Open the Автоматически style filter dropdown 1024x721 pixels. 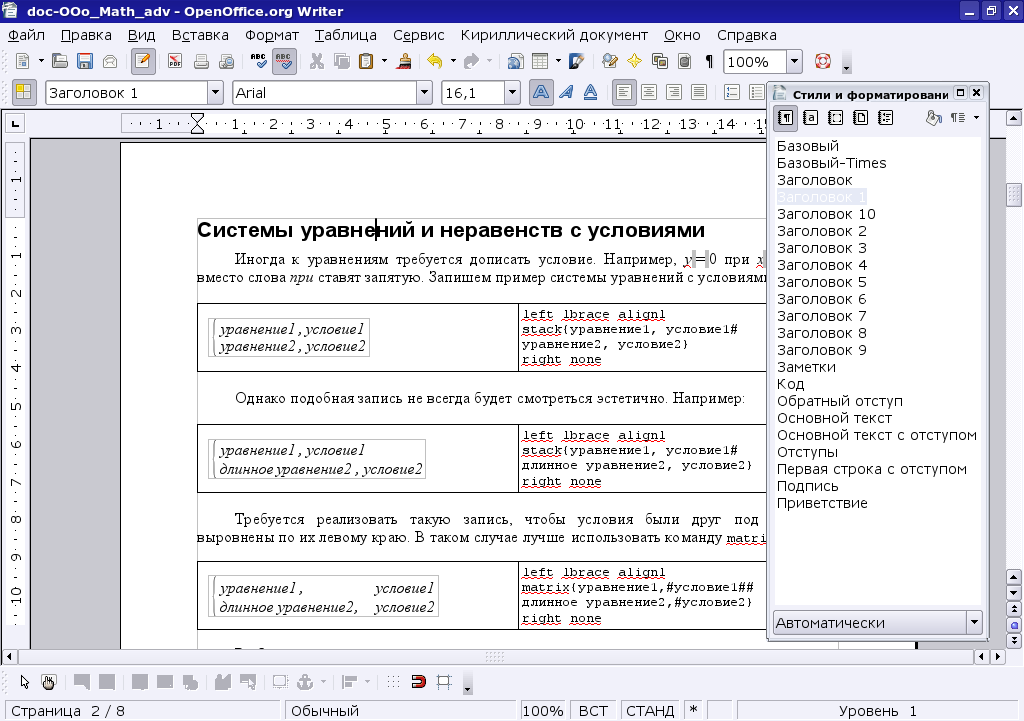972,622
